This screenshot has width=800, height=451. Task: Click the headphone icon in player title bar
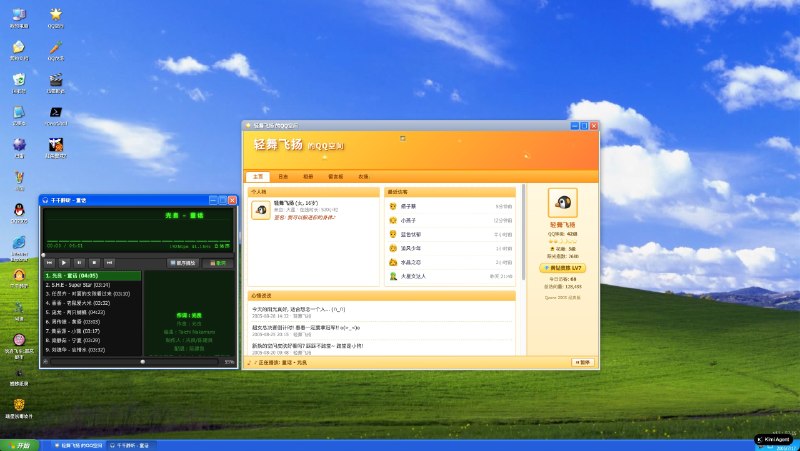pyautogui.click(x=45, y=201)
